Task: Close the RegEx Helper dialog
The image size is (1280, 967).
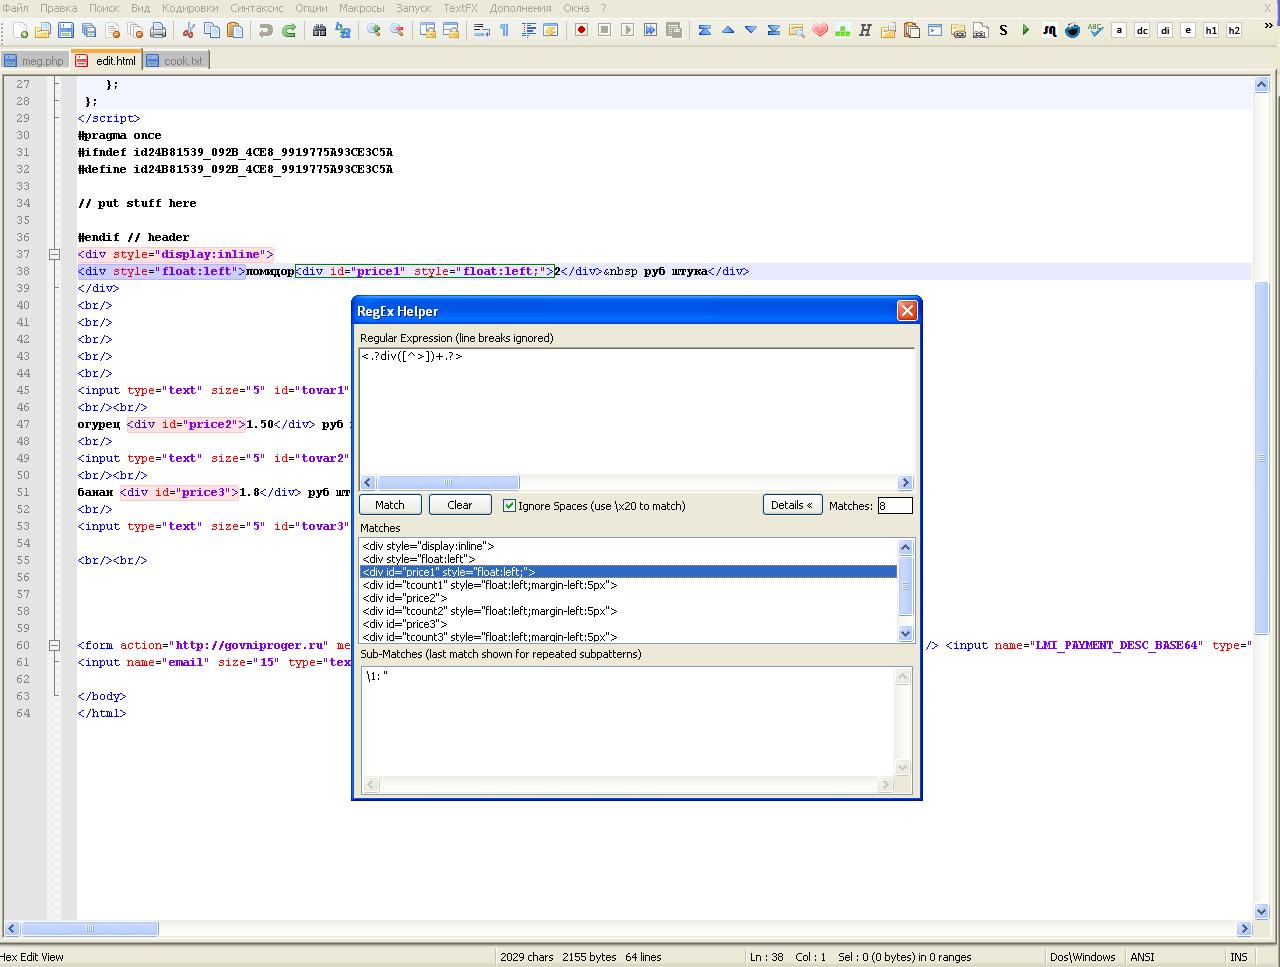Action: tap(907, 310)
